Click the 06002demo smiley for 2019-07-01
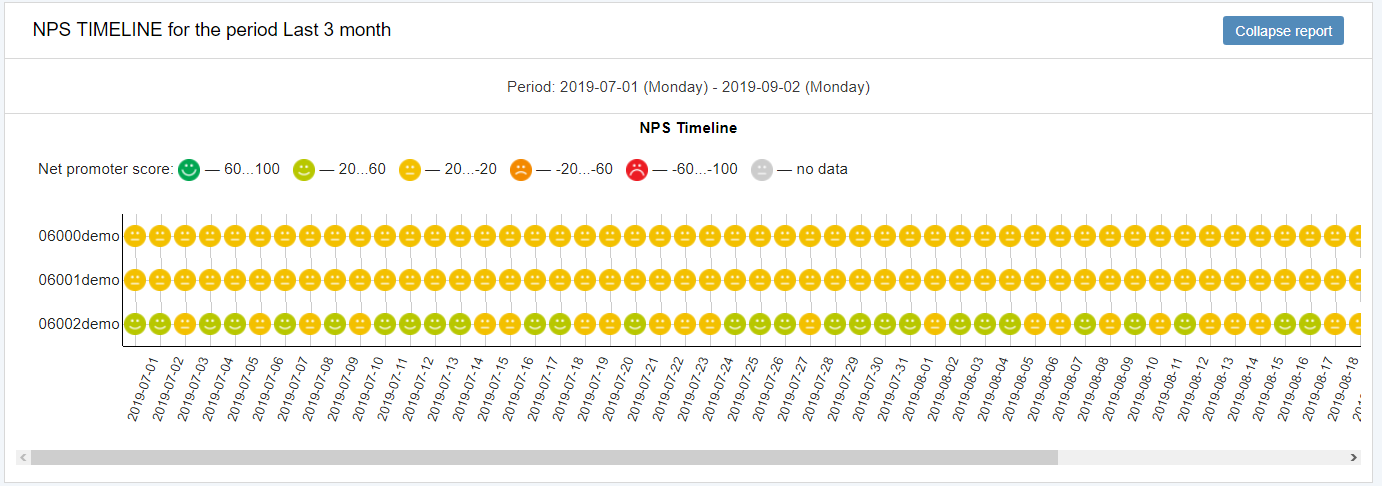 click(x=135, y=324)
